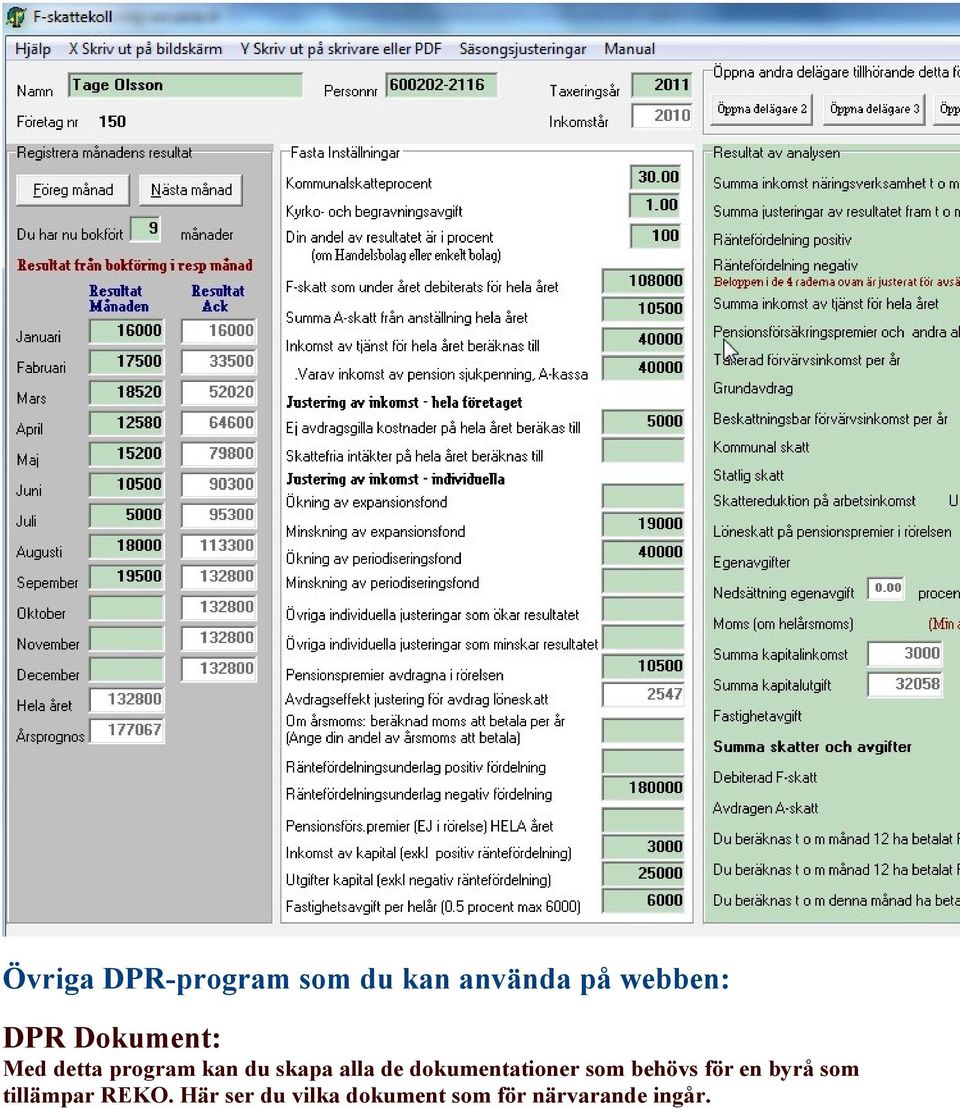Click the empty November result field

pos(127,638)
